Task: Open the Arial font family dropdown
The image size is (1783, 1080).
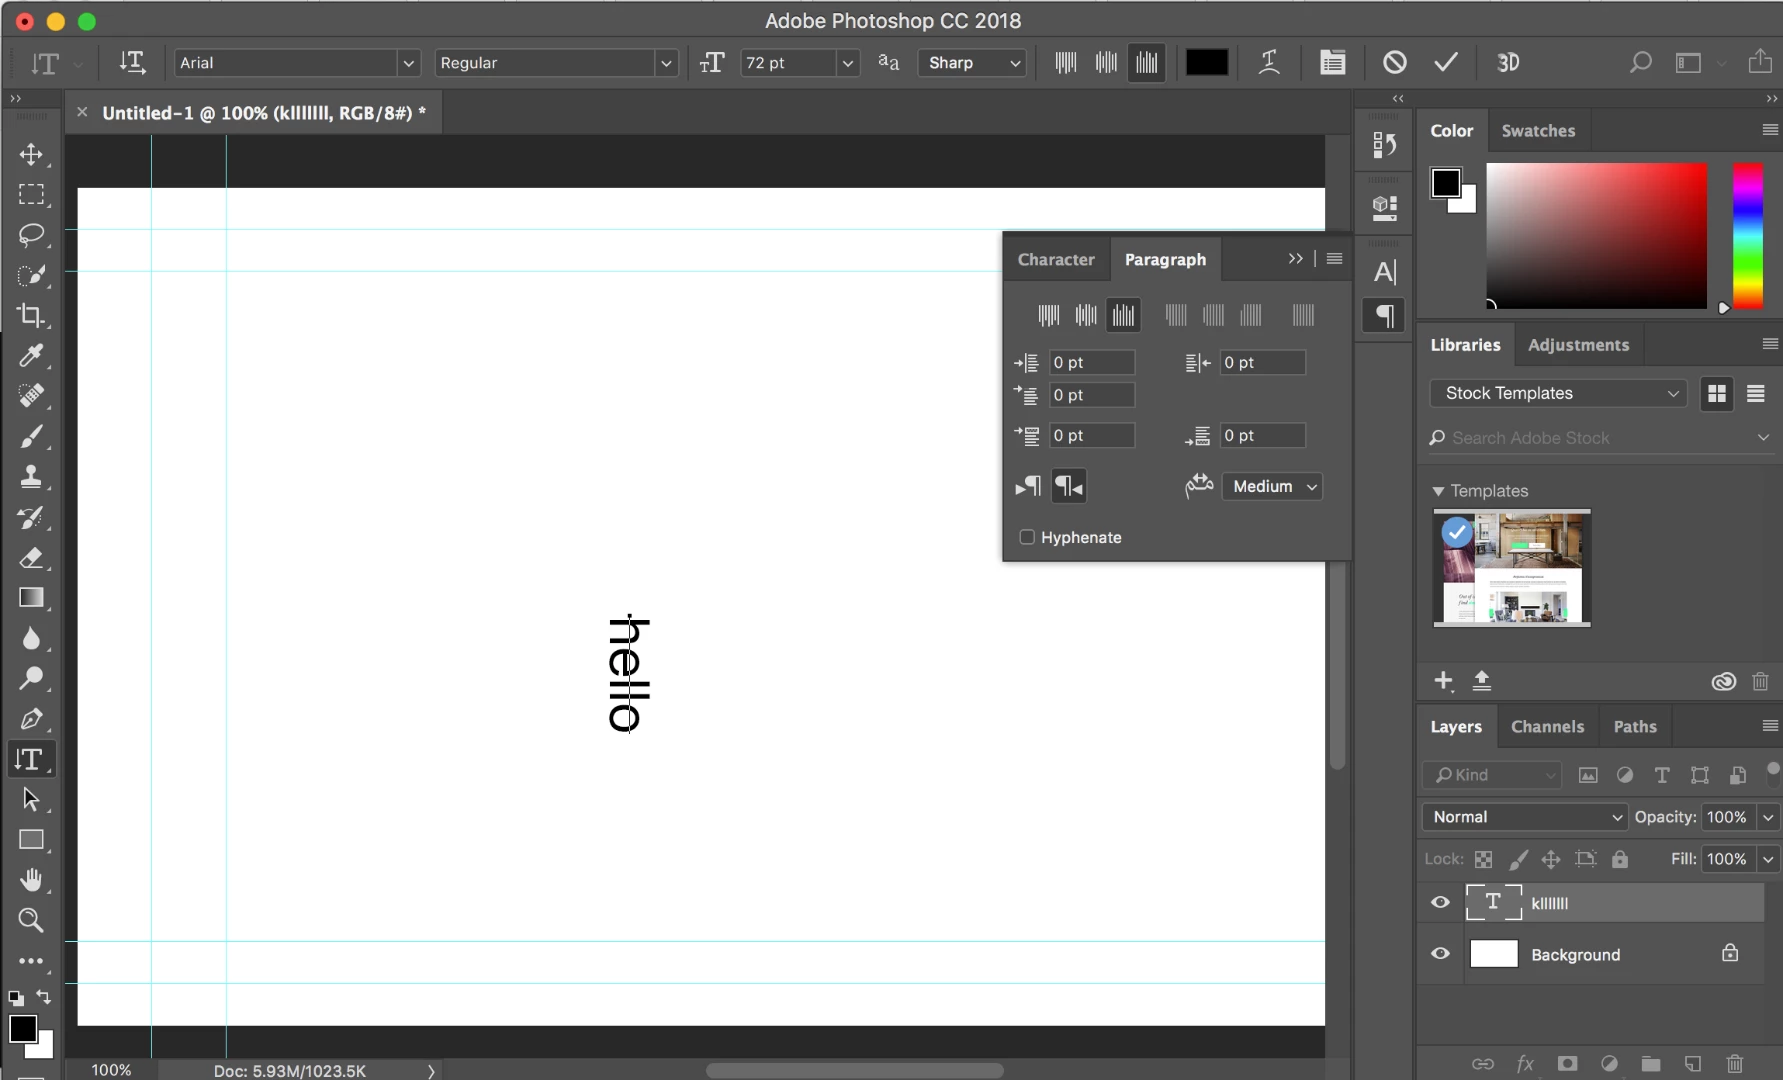Action: 408,63
